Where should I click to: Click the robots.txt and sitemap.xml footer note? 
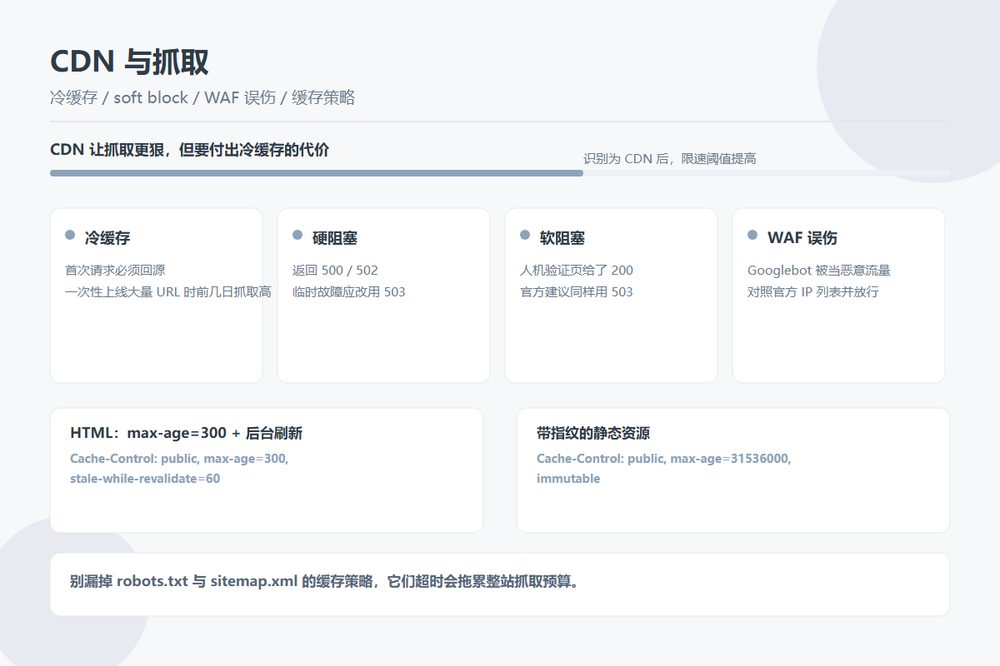(324, 581)
